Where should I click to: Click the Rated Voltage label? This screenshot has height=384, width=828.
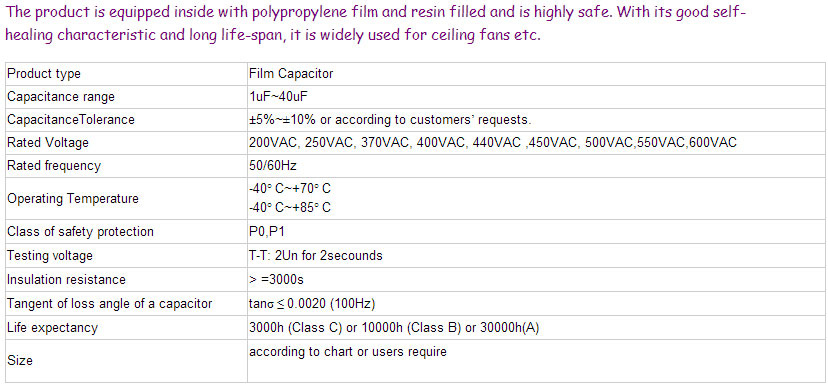(x=48, y=143)
